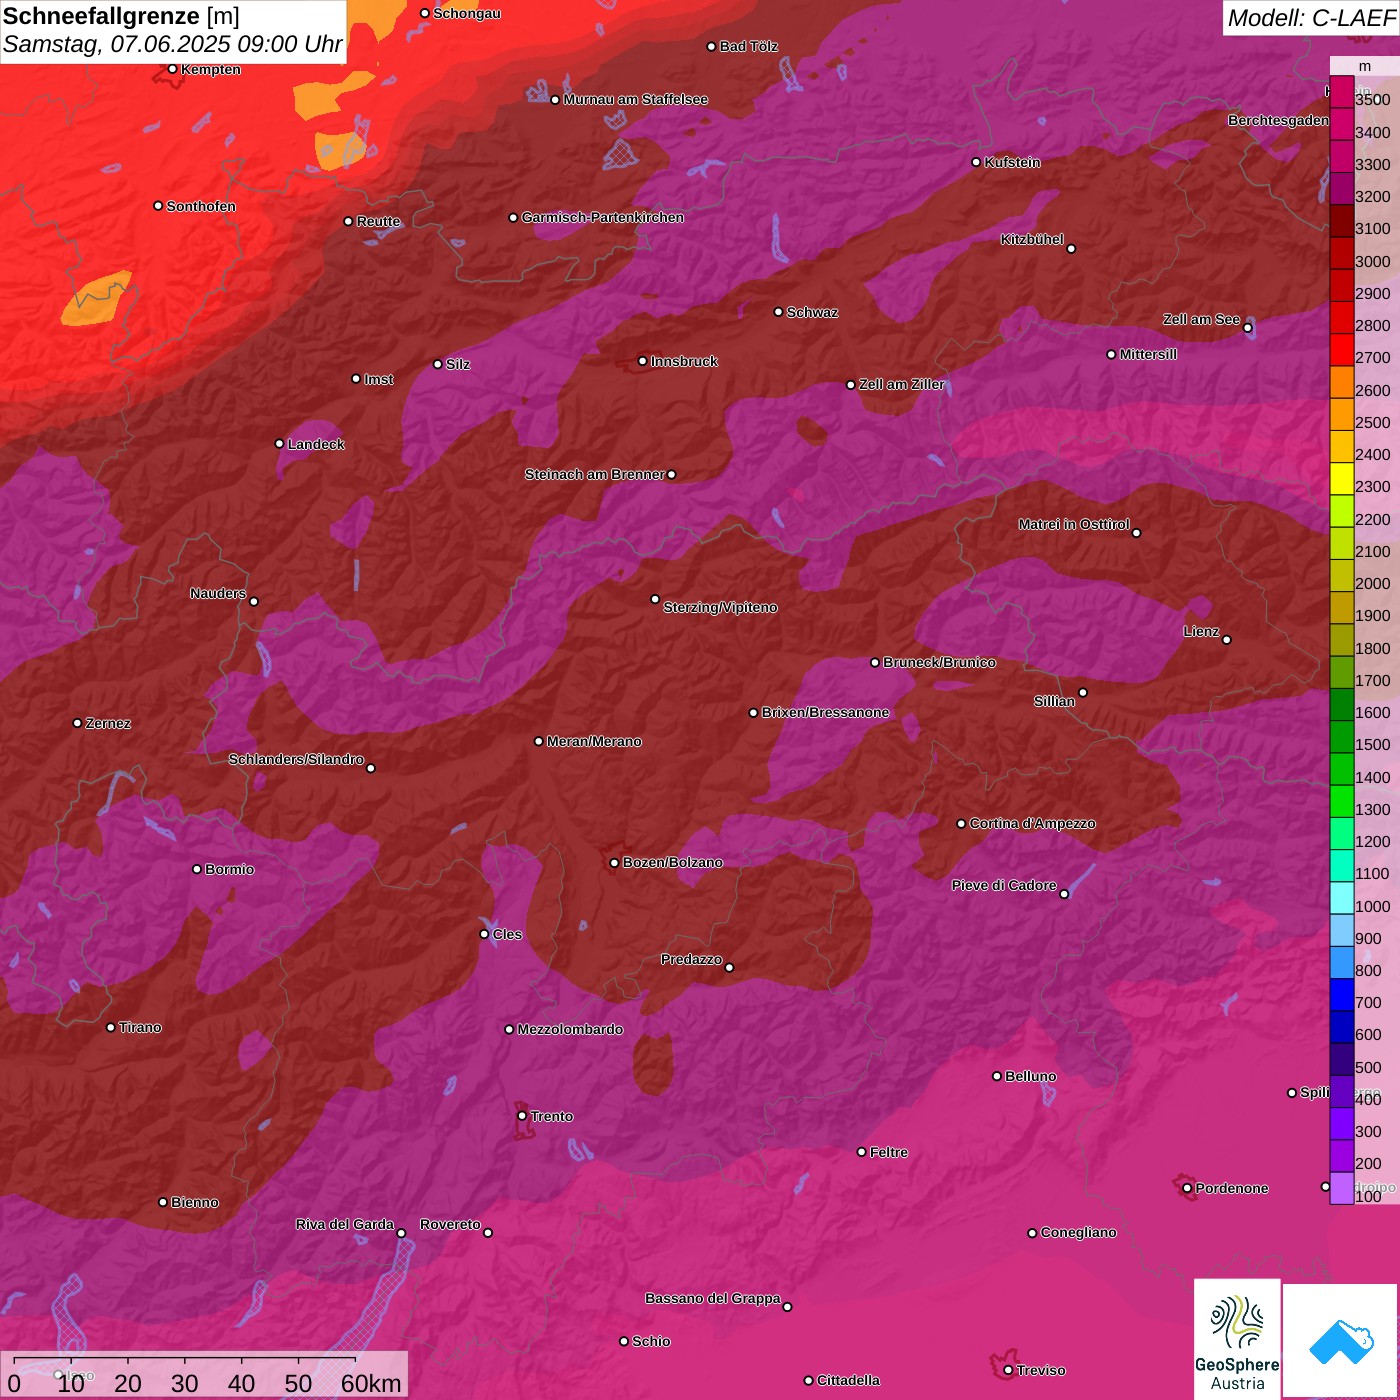Click the GeoSphere Austria logo
The width and height of the screenshot is (1400, 1400).
[x=1237, y=1339]
